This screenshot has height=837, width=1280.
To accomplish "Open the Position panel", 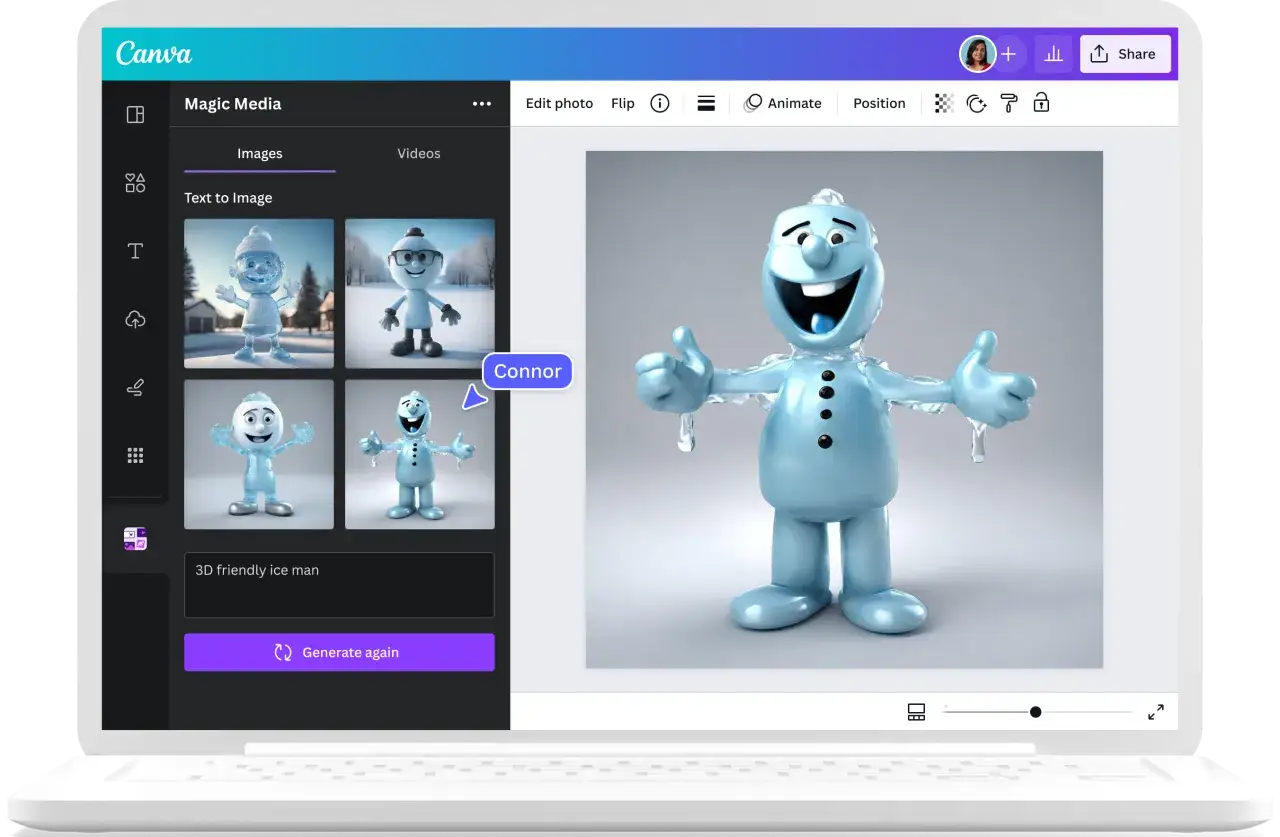I will 879,103.
